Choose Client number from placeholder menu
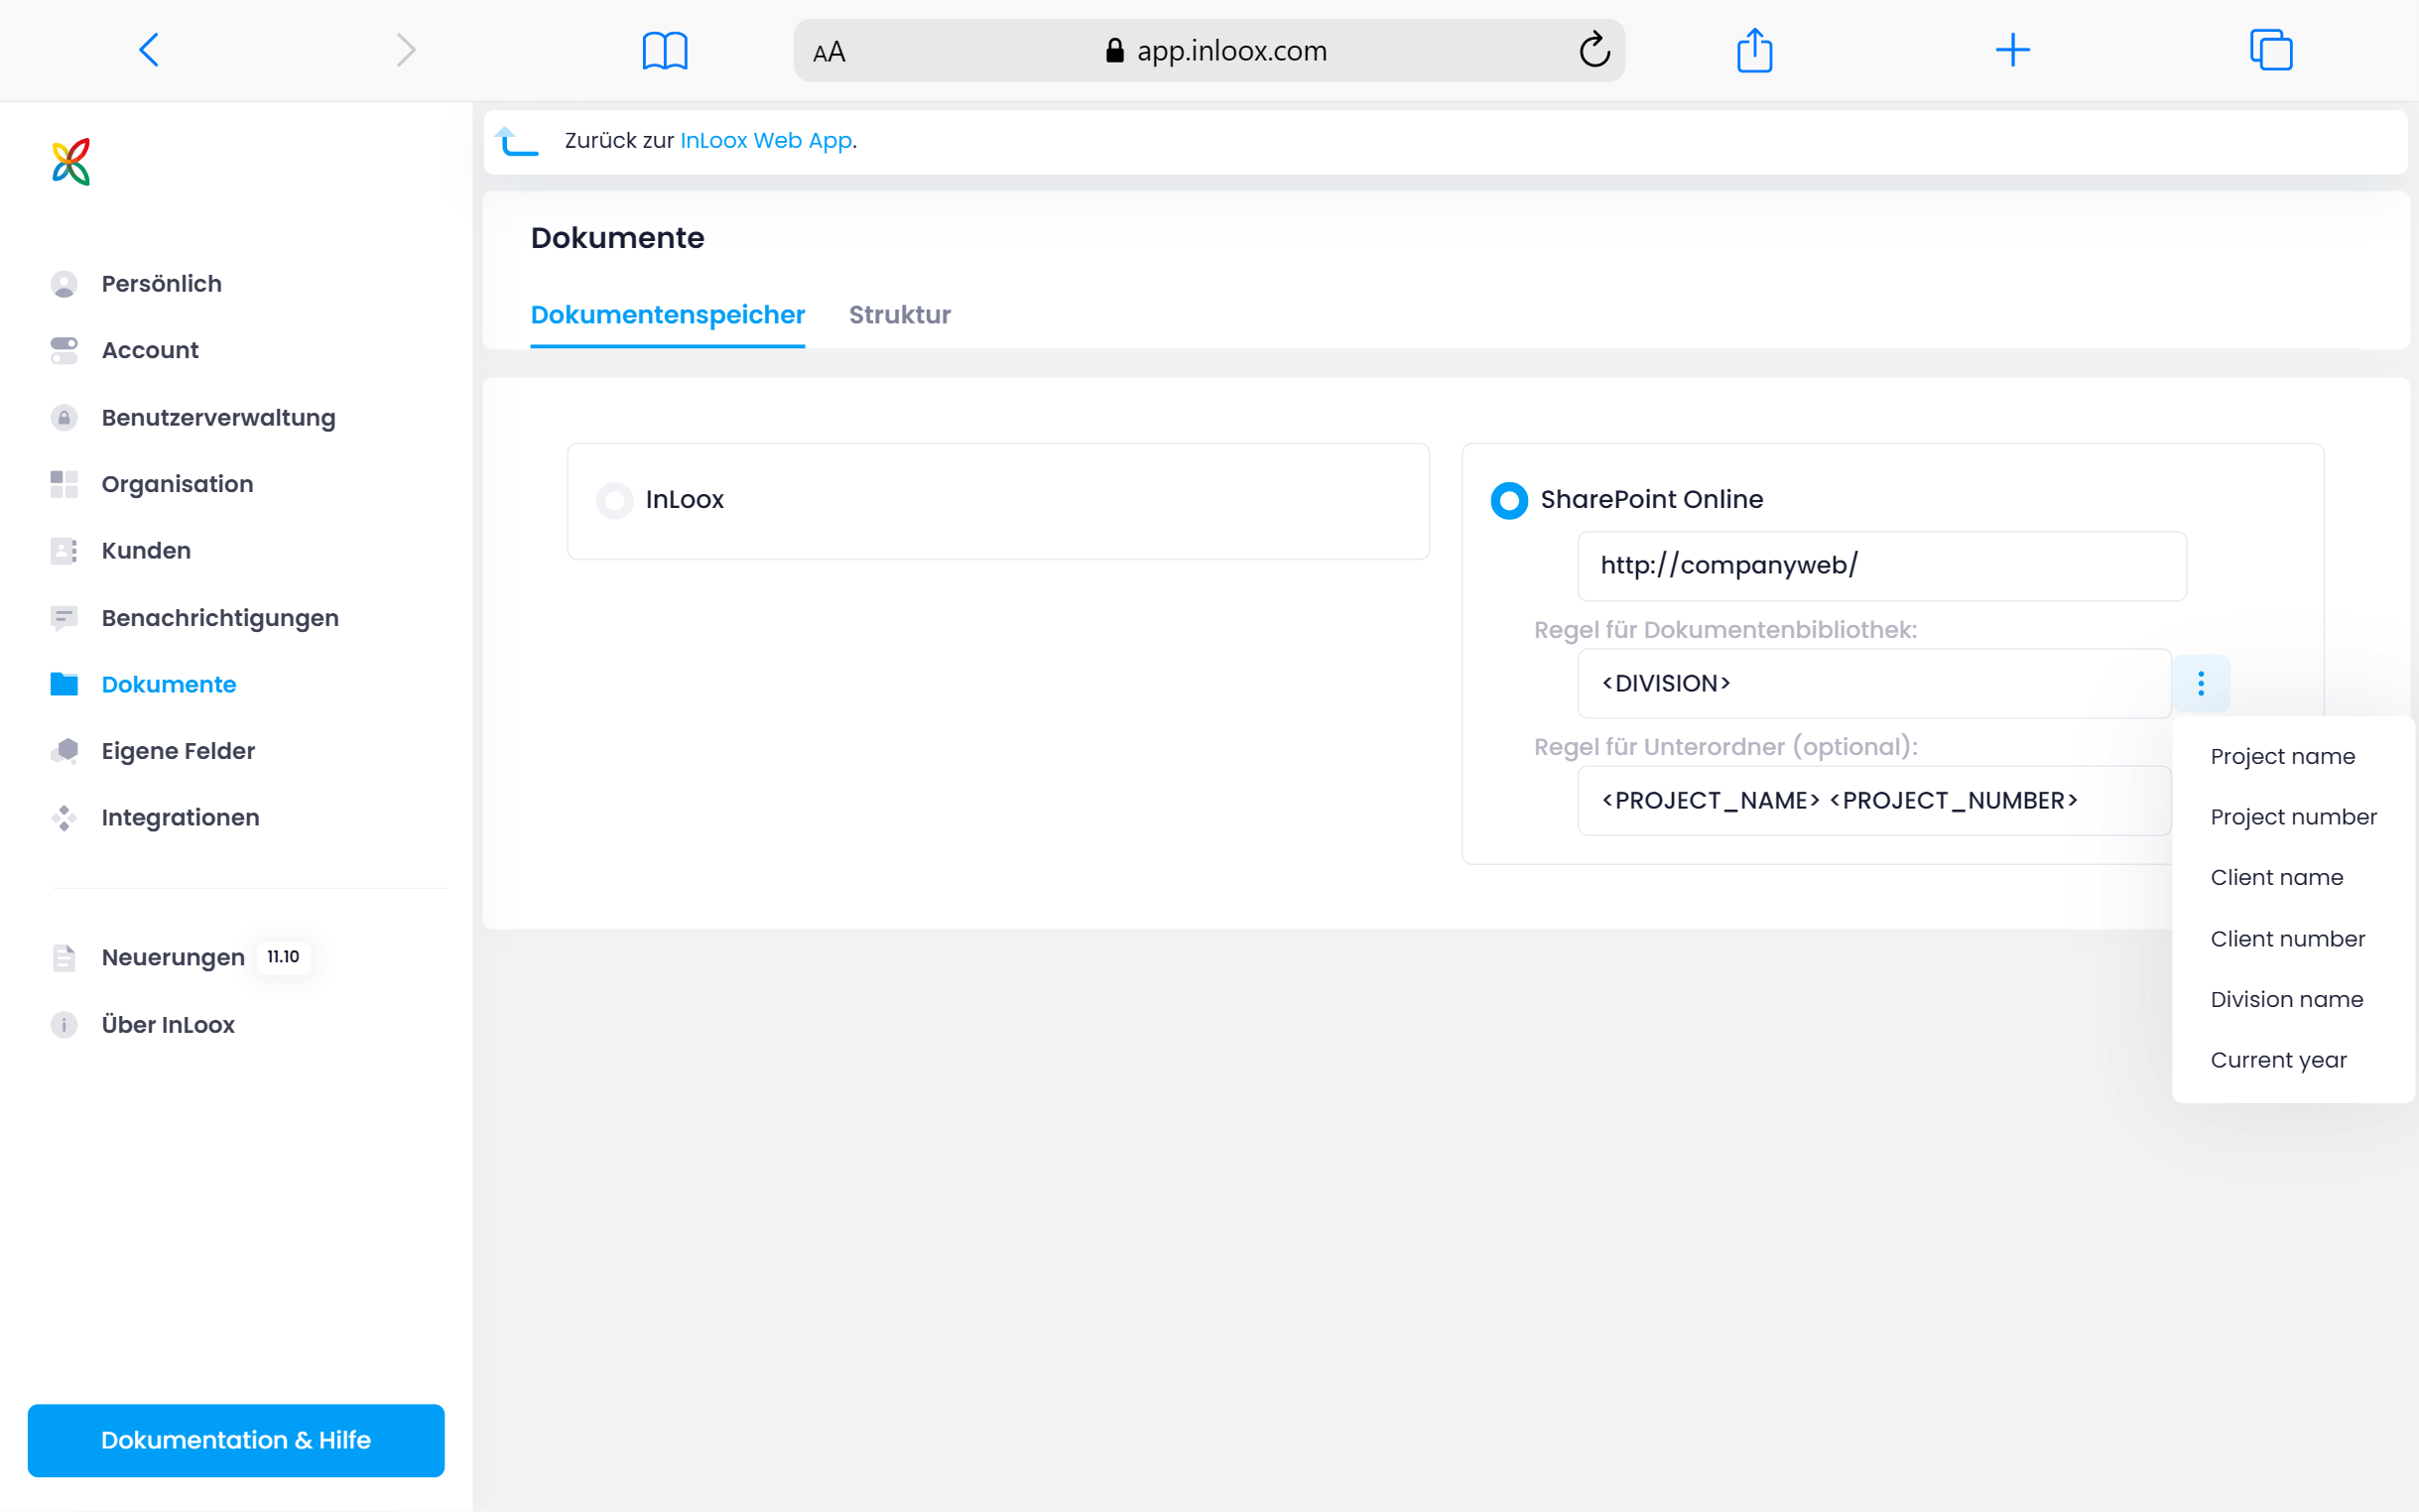 coord(2287,939)
